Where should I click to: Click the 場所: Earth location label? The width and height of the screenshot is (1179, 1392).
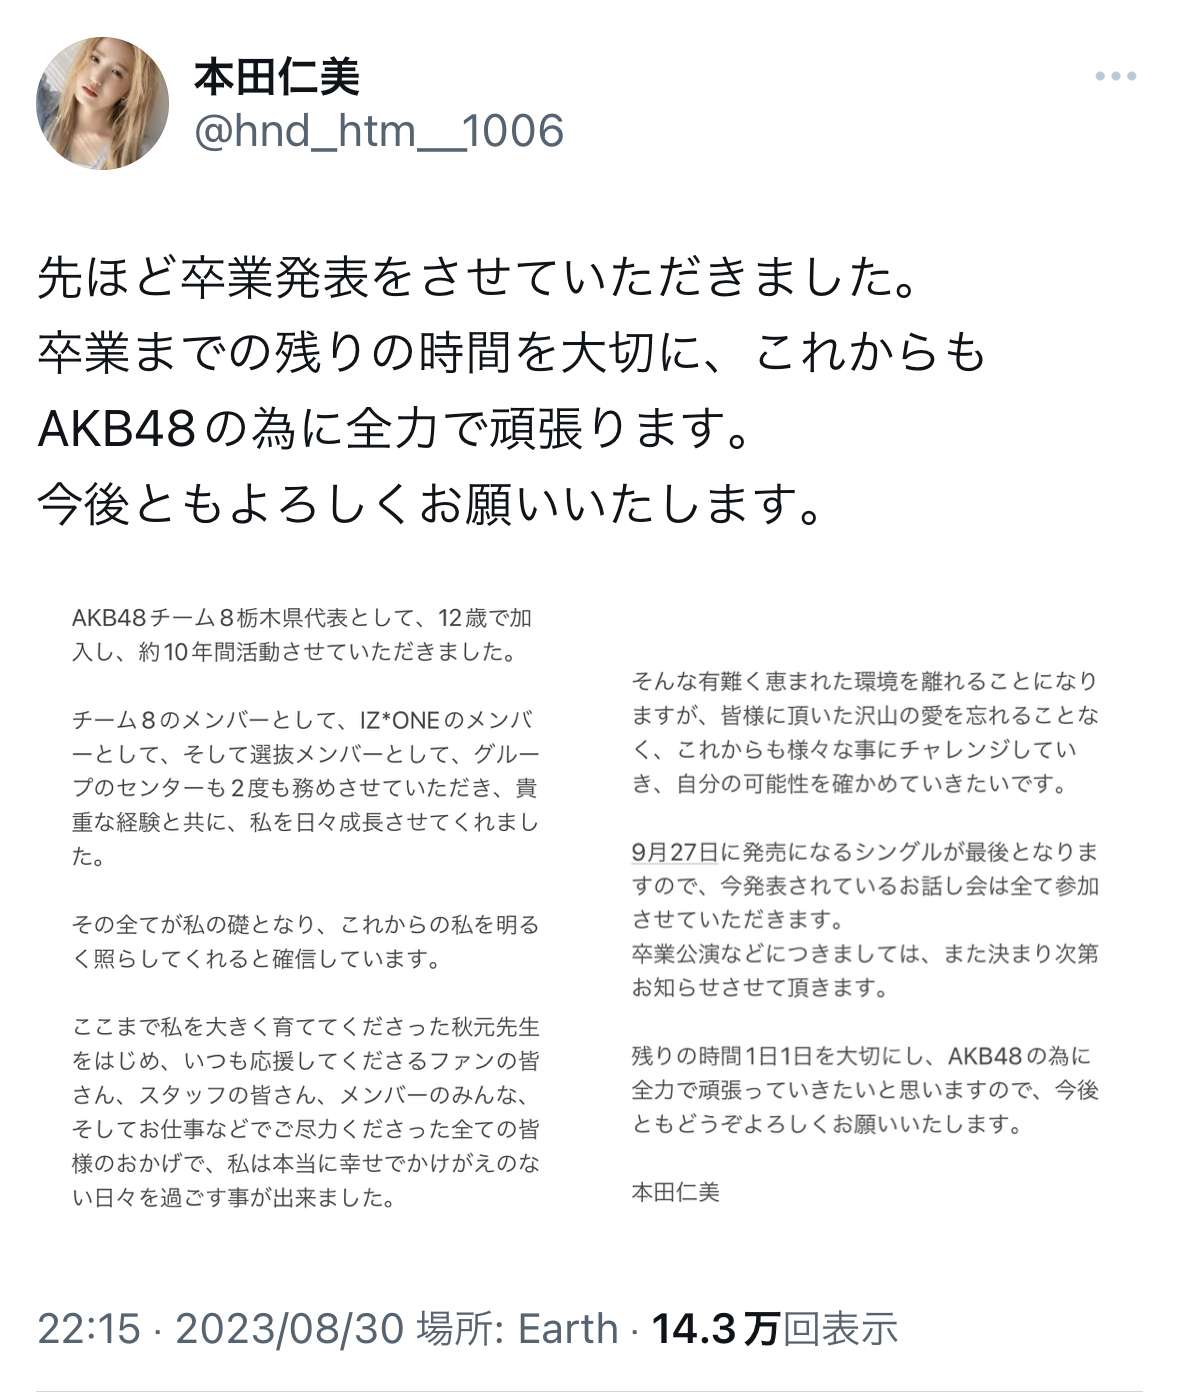tap(517, 1328)
